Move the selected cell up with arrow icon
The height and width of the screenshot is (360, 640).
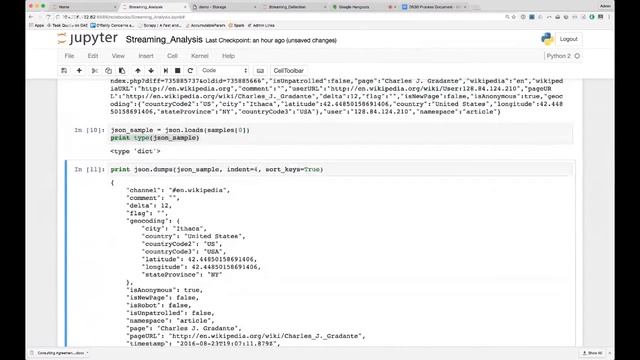(x=138, y=71)
